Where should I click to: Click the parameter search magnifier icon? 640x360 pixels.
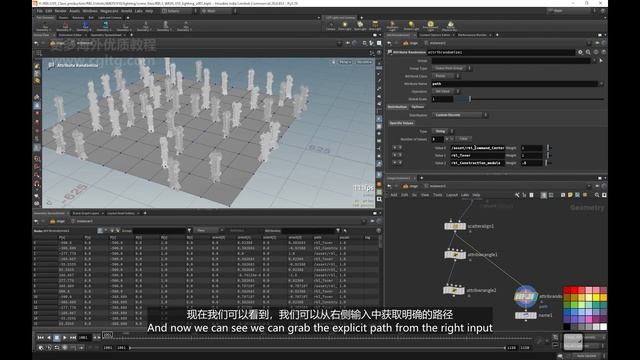[x=588, y=52]
